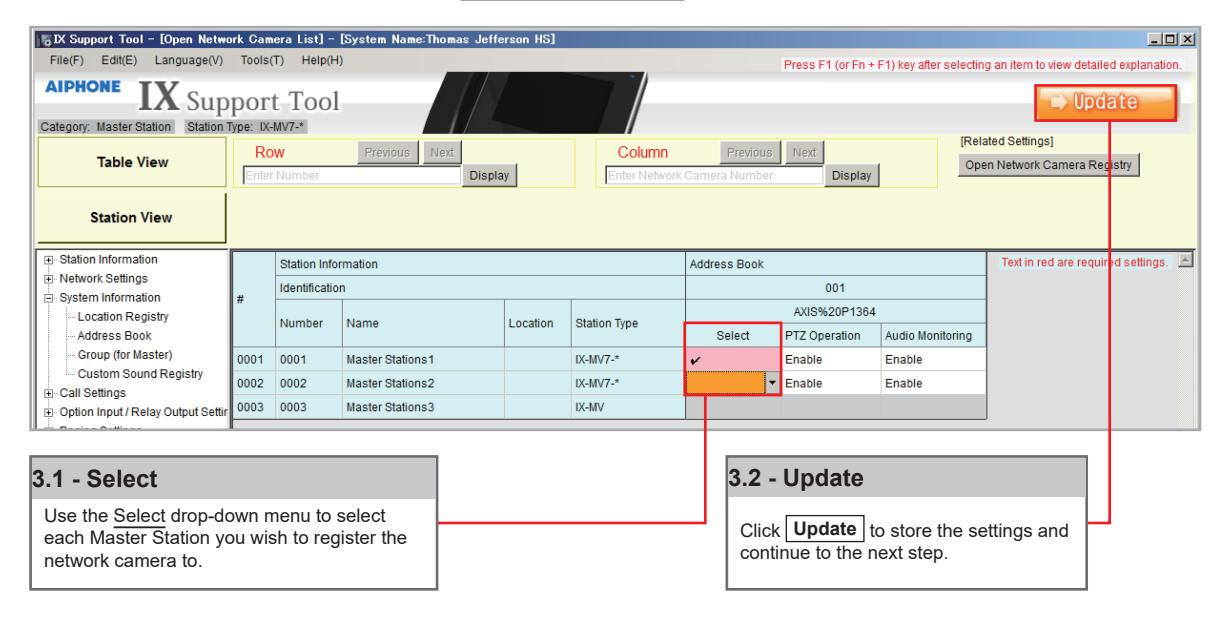Click Display button in Row section
The width and height of the screenshot is (1226, 620).
487,176
